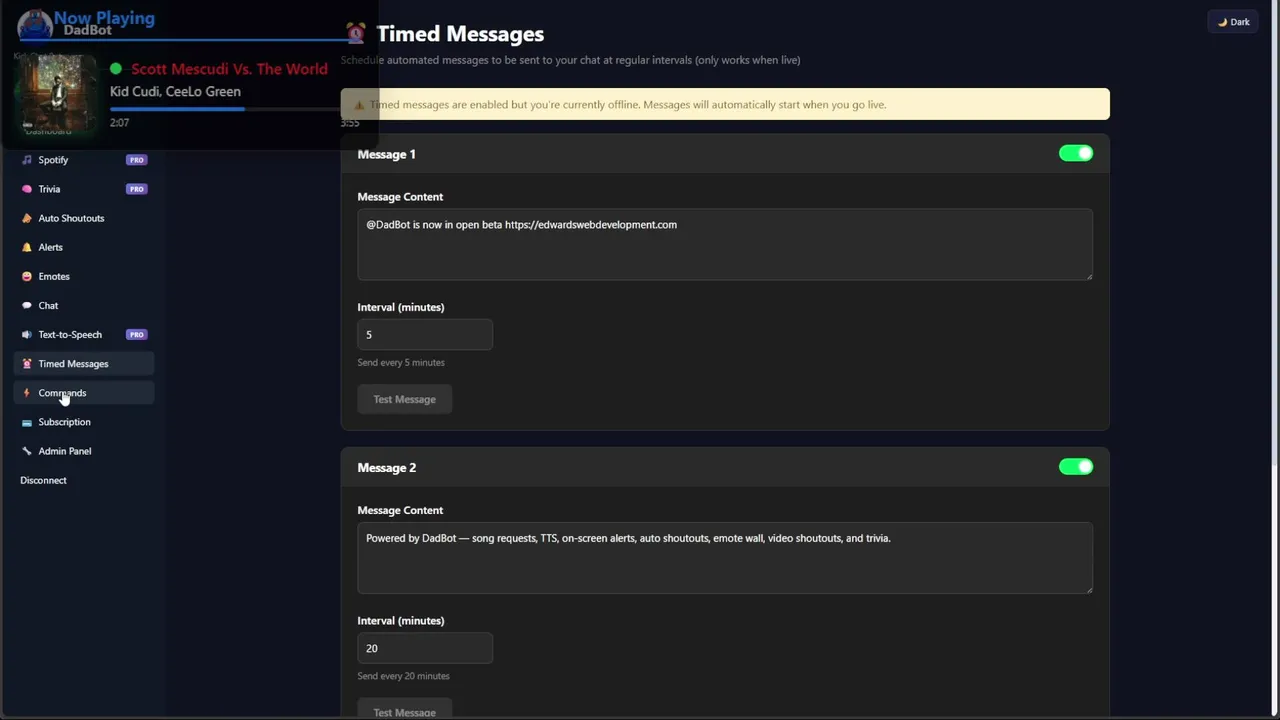Select Timed Messages in sidebar
1280x720 pixels.
pos(84,364)
